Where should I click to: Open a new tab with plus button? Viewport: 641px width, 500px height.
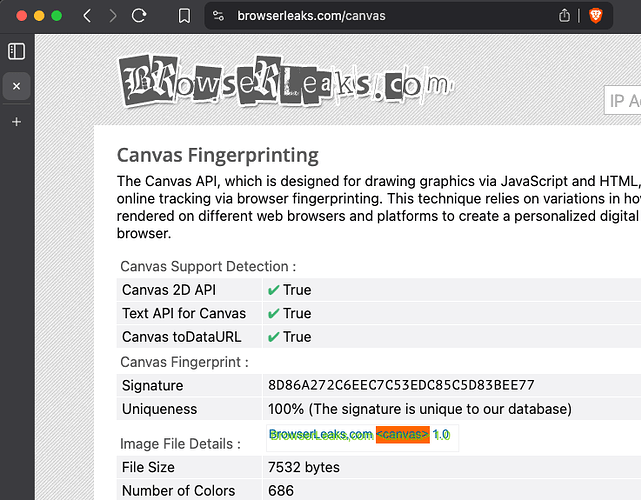(x=16, y=122)
